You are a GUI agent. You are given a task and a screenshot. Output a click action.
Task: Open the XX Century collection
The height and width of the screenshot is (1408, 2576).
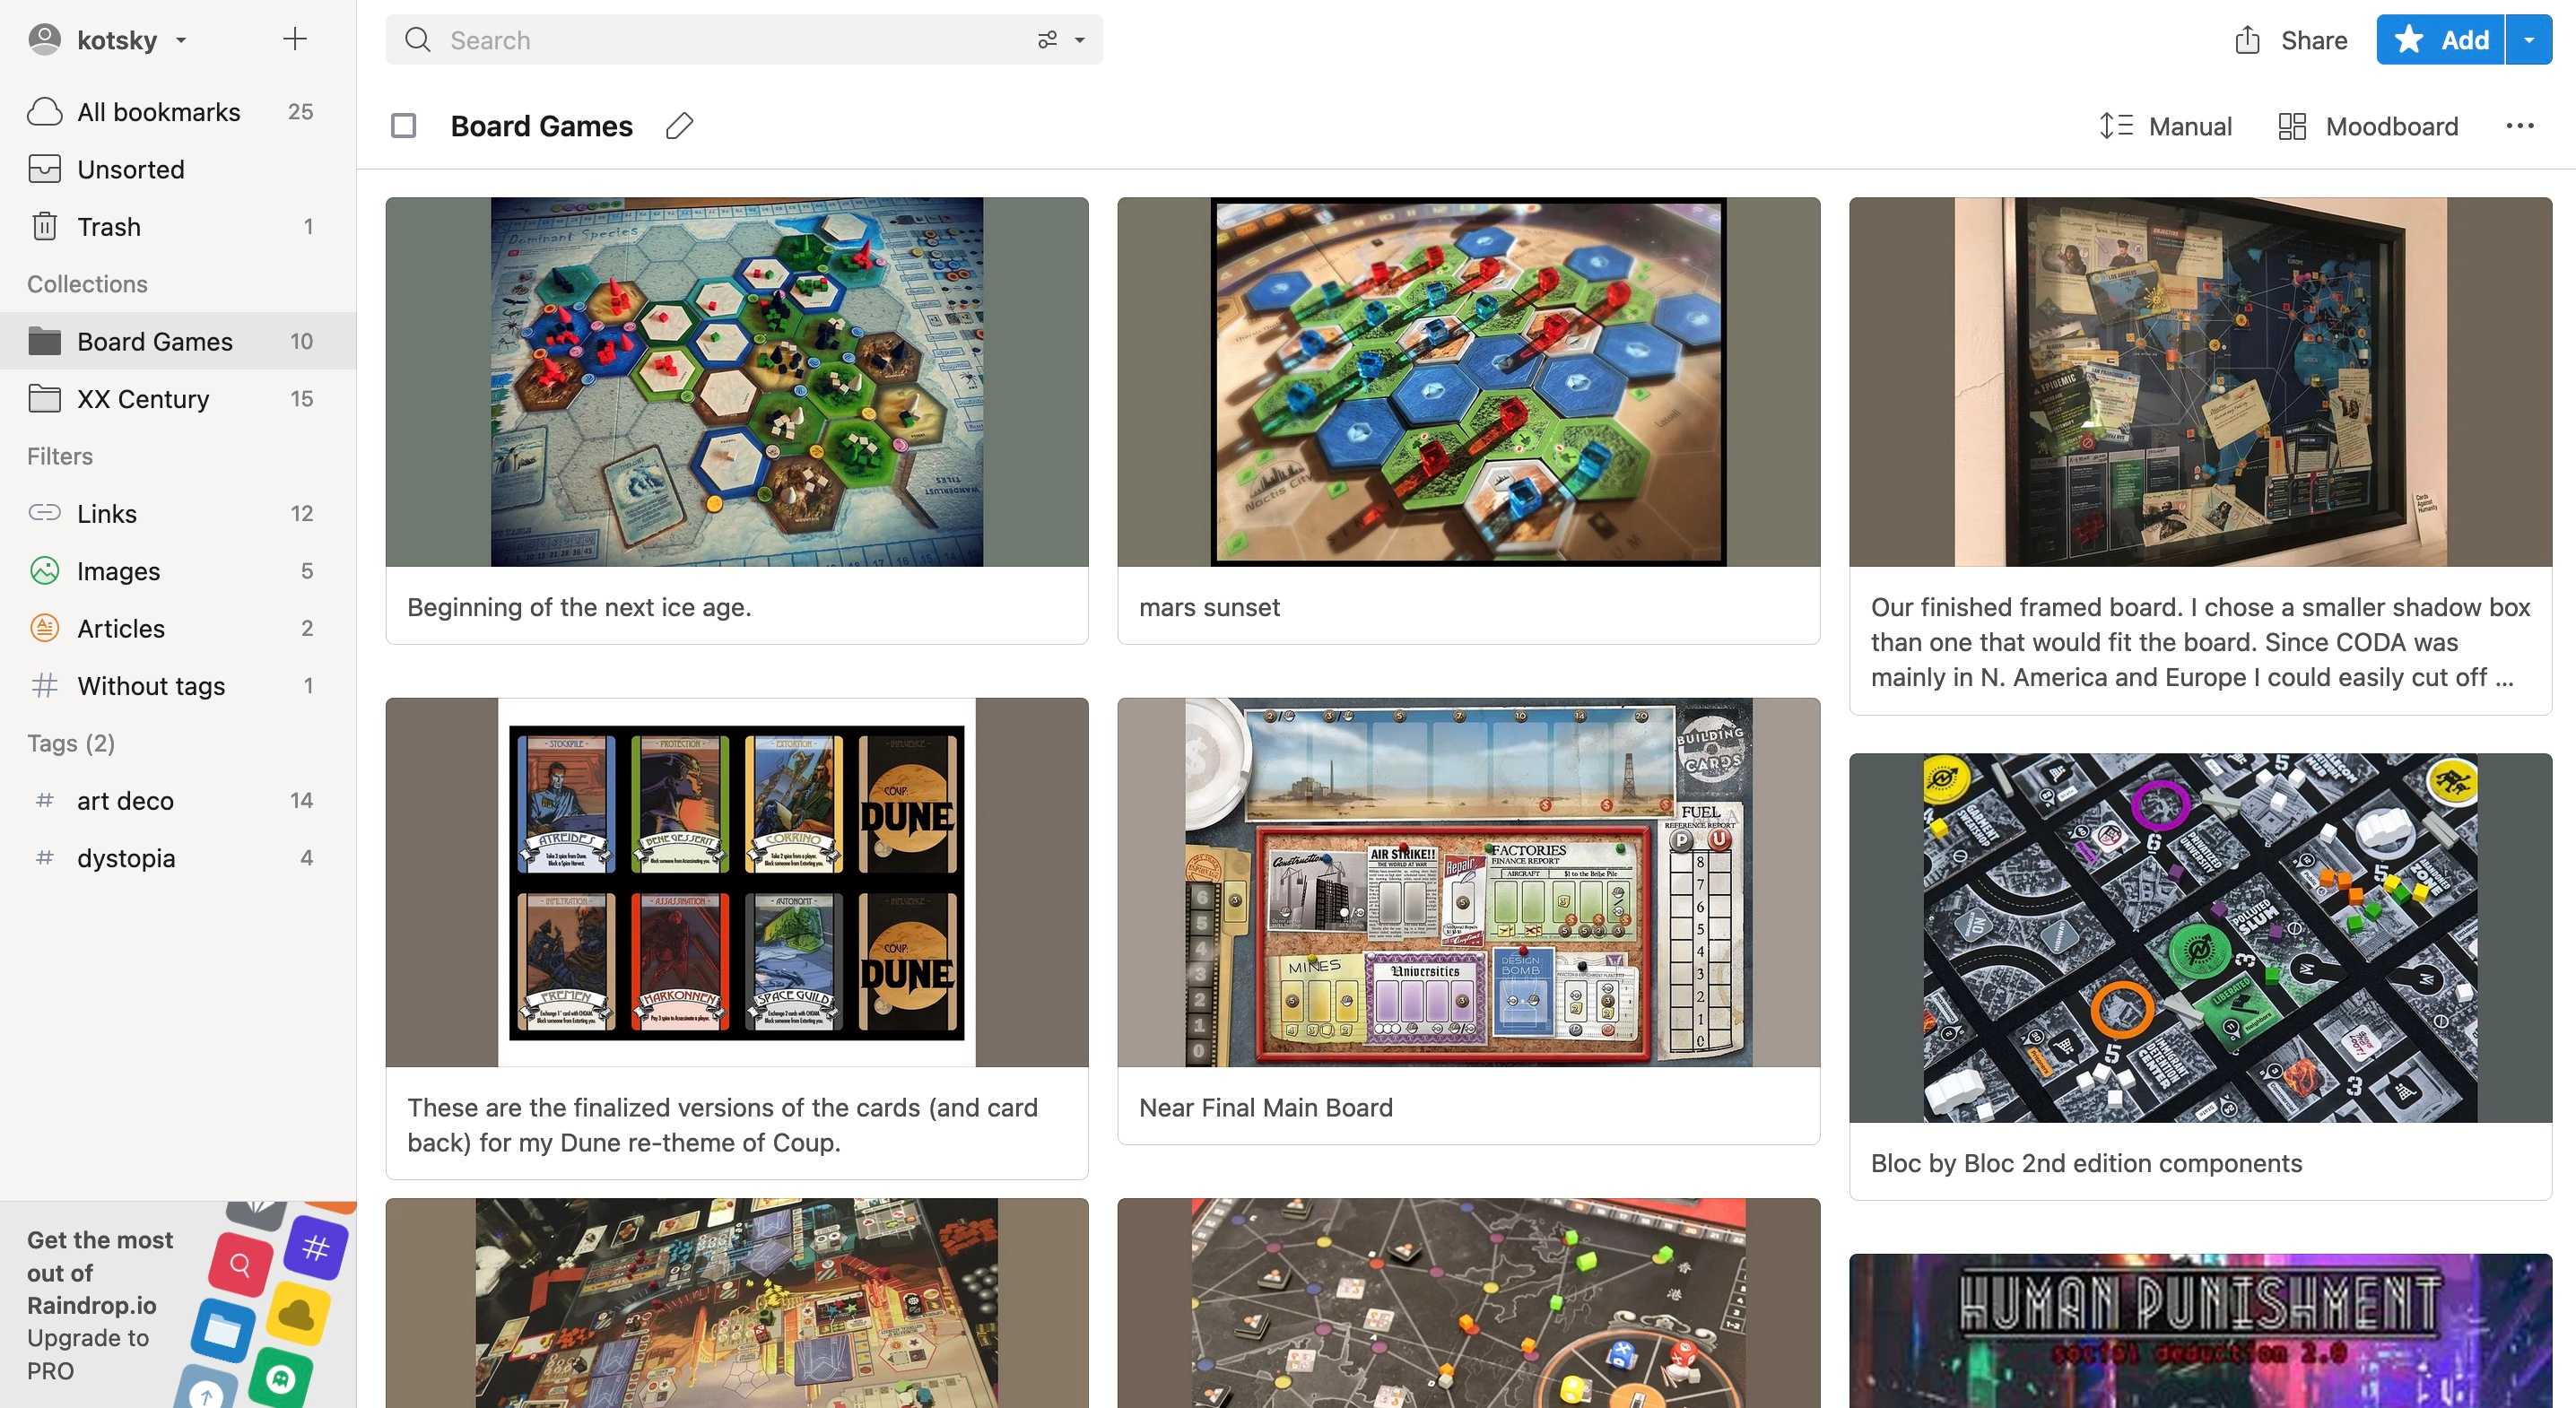point(143,399)
